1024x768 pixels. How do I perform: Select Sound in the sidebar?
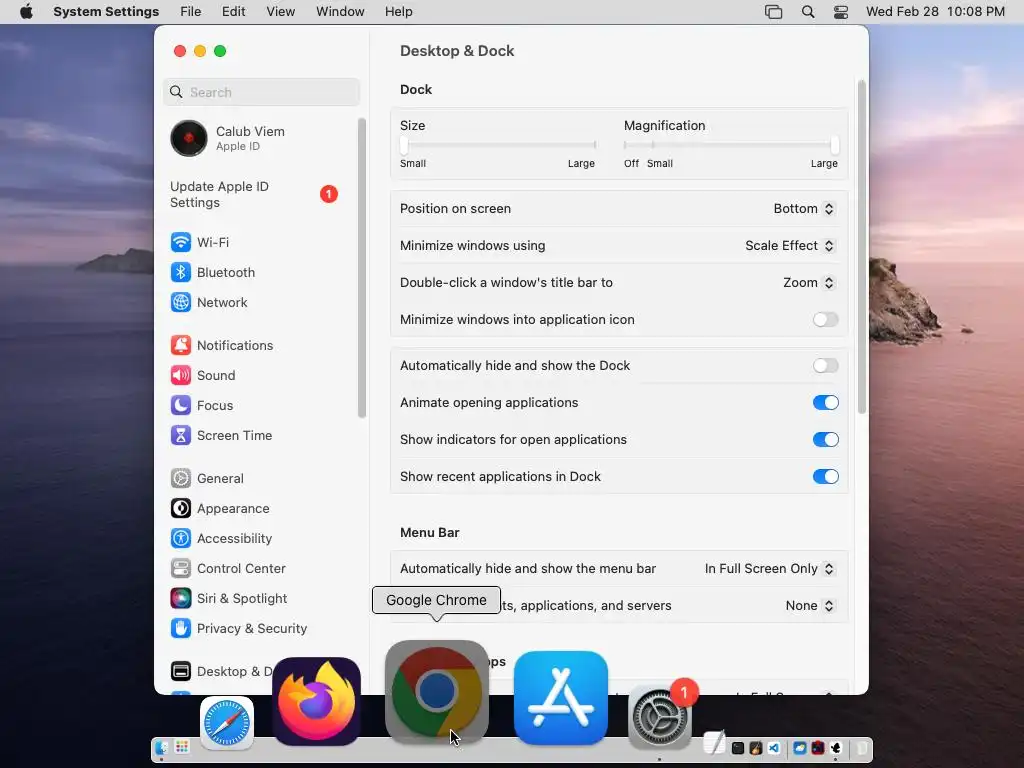(x=203, y=376)
